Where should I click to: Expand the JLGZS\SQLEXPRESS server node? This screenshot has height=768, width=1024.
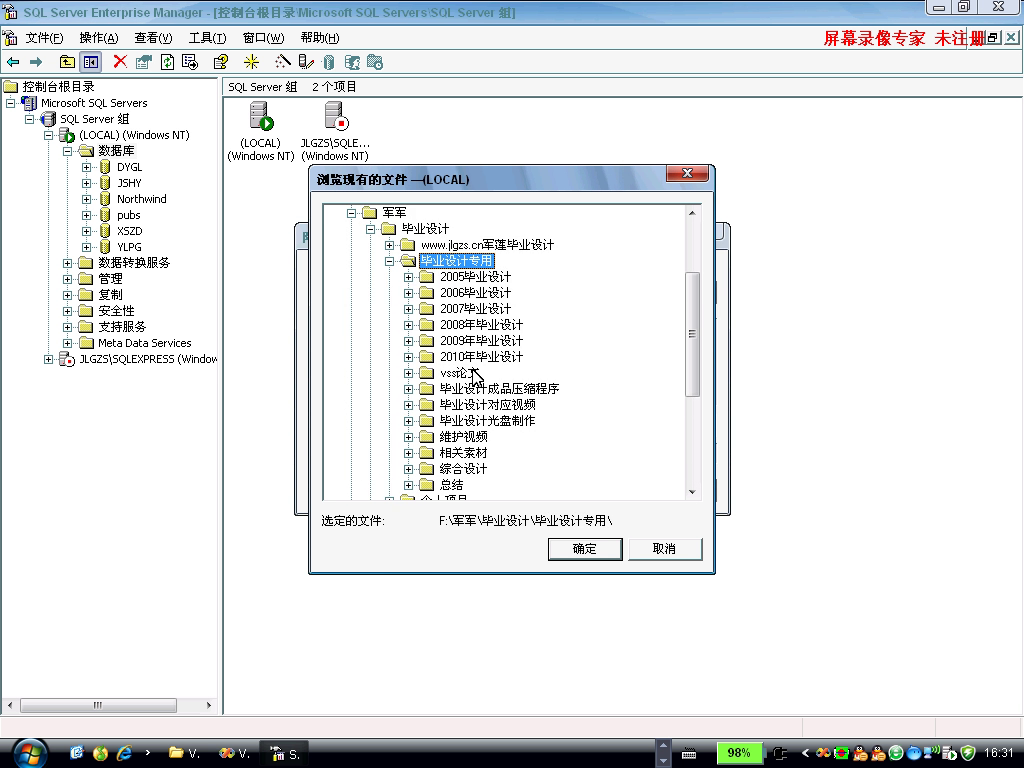pyautogui.click(x=48, y=359)
